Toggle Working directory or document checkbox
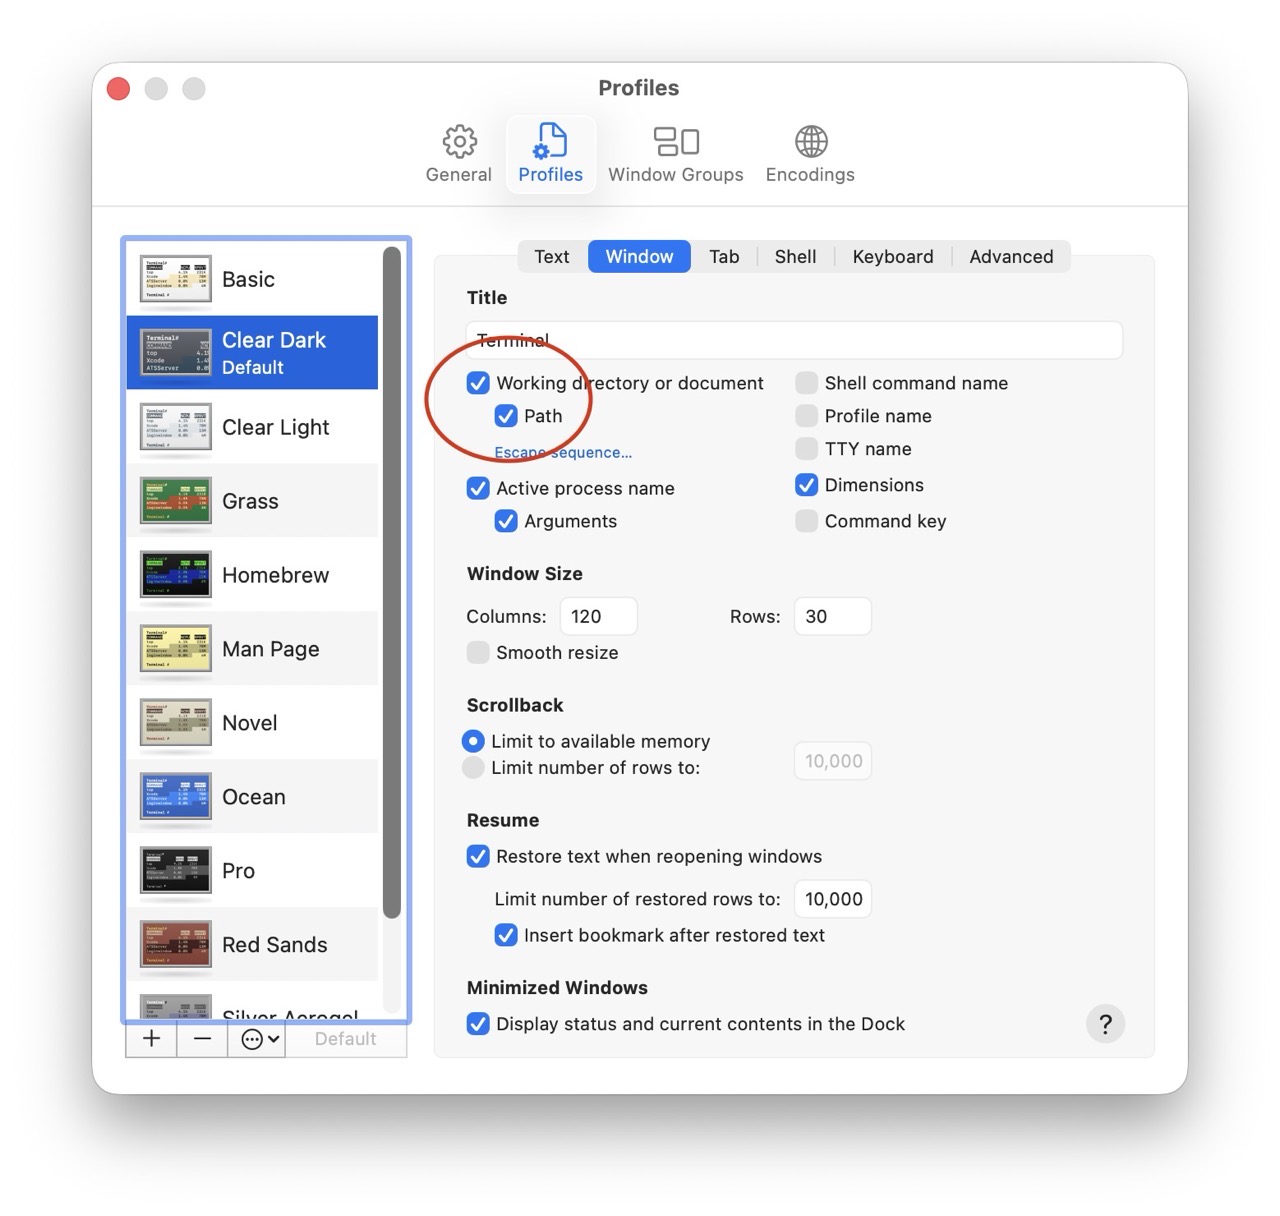 (x=478, y=383)
